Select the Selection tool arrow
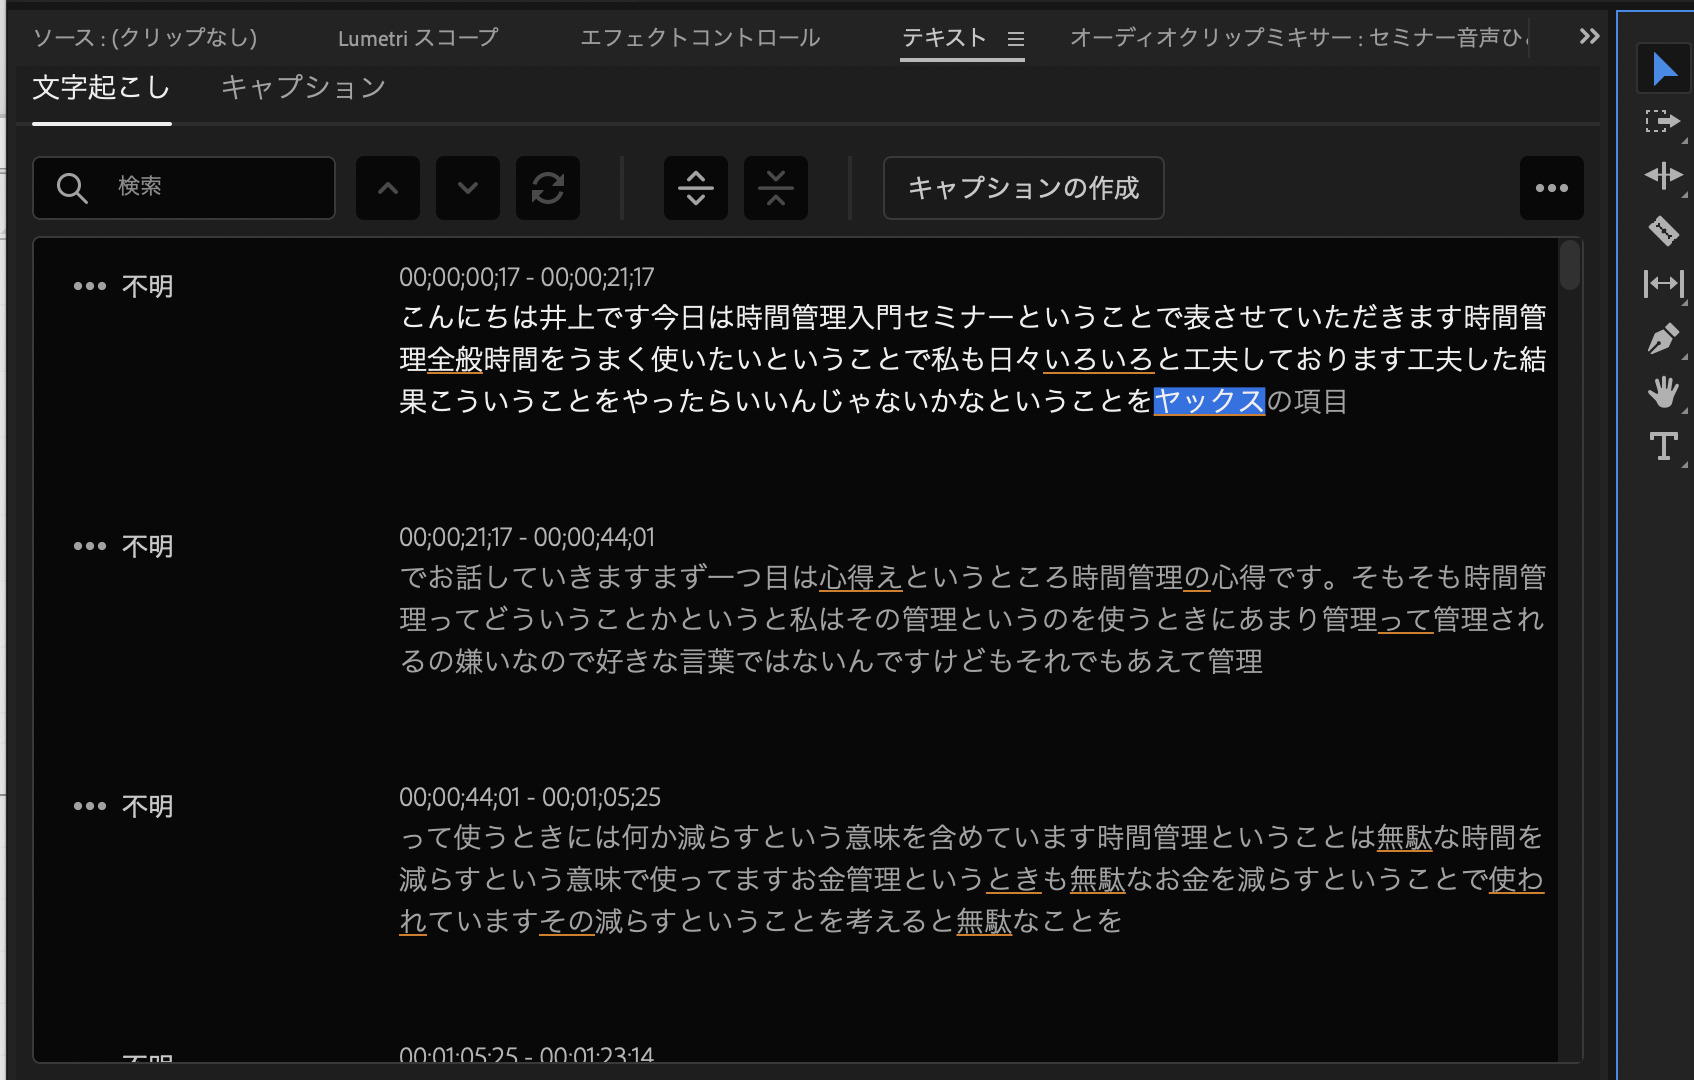 click(1664, 69)
